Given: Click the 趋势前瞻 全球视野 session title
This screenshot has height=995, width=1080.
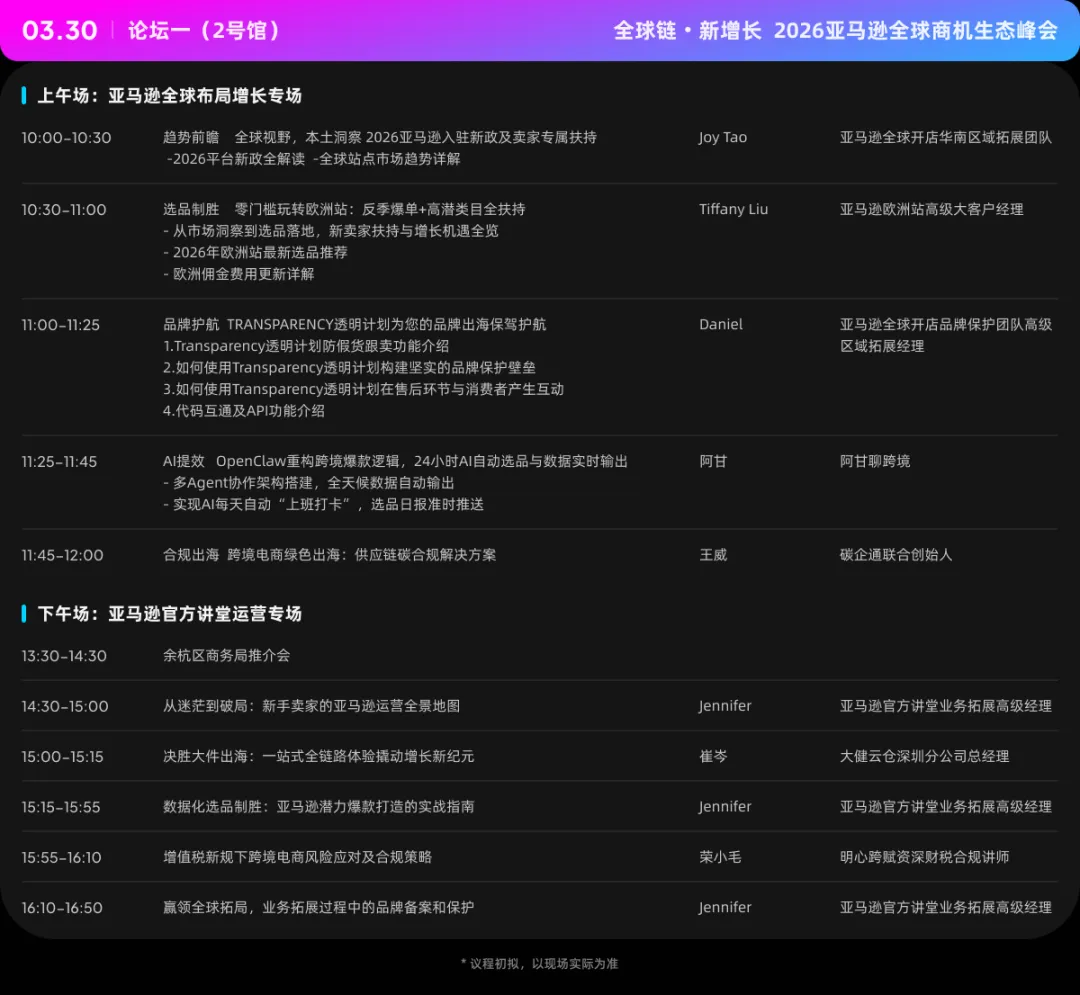Looking at the screenshot, I should pyautogui.click(x=380, y=138).
